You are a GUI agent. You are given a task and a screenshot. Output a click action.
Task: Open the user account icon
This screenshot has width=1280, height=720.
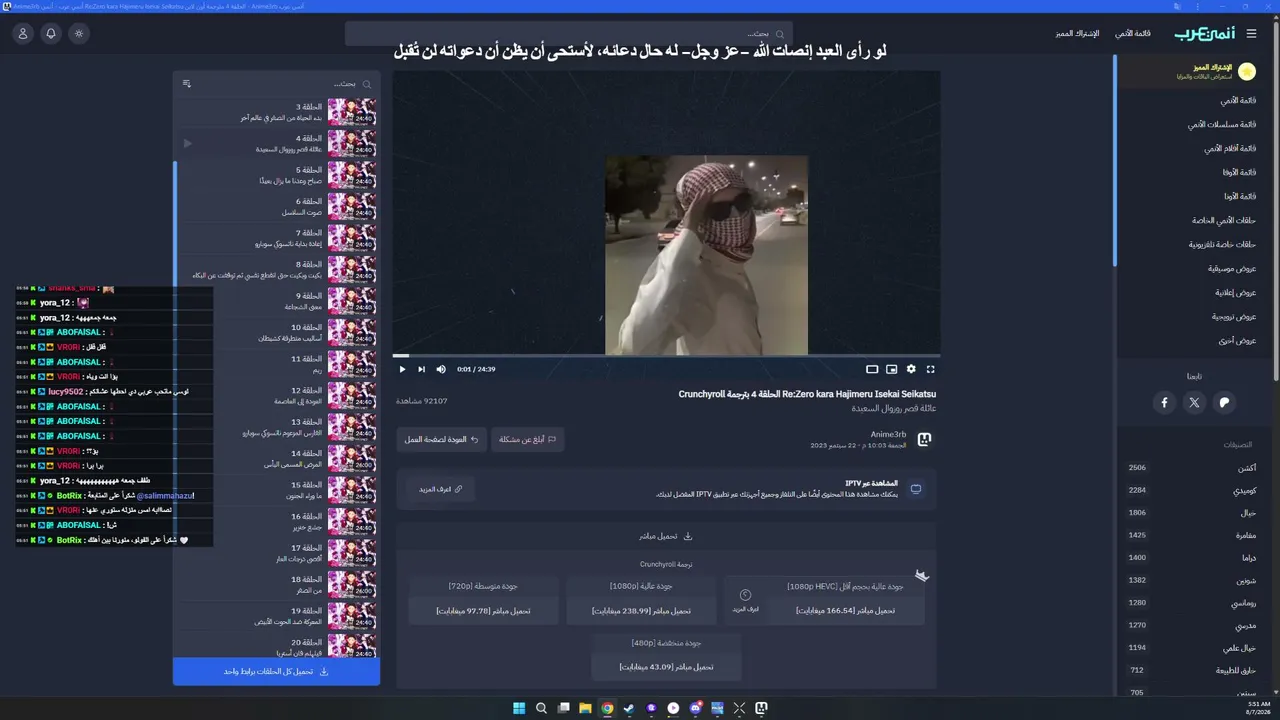(23, 33)
